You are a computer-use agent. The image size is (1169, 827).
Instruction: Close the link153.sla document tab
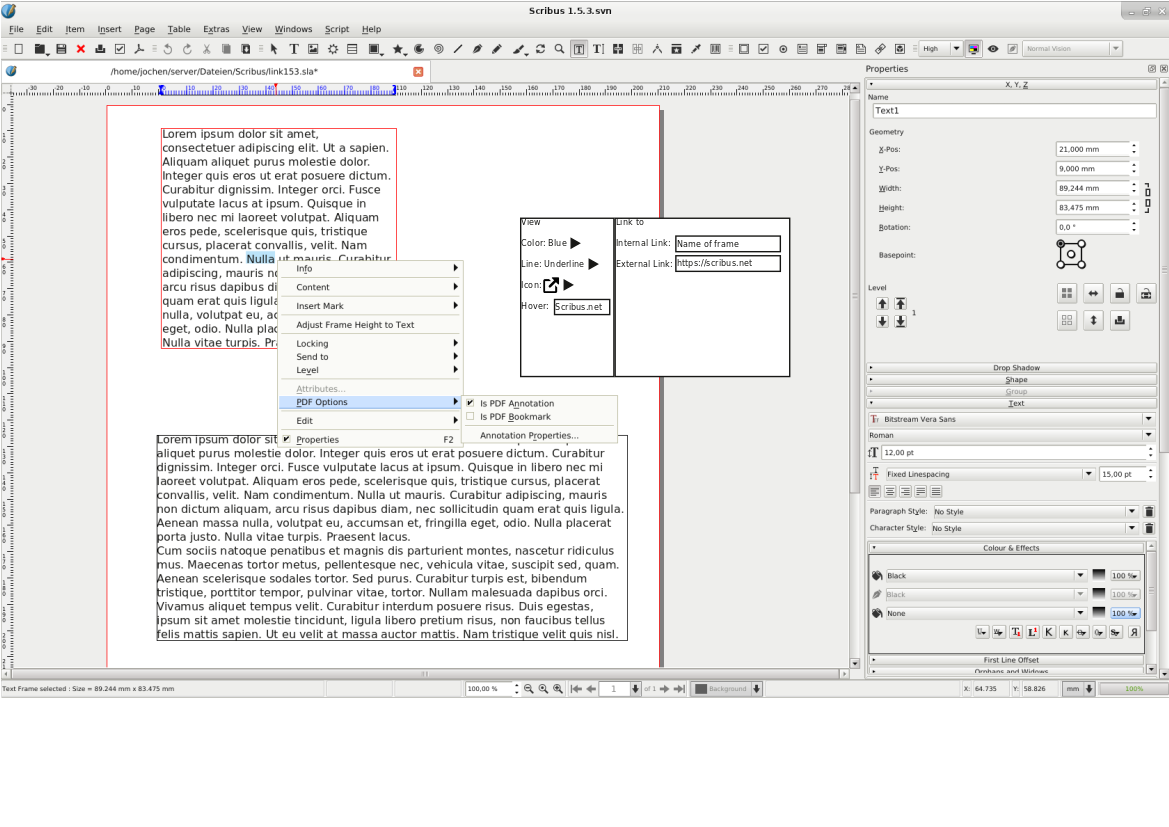pos(418,71)
